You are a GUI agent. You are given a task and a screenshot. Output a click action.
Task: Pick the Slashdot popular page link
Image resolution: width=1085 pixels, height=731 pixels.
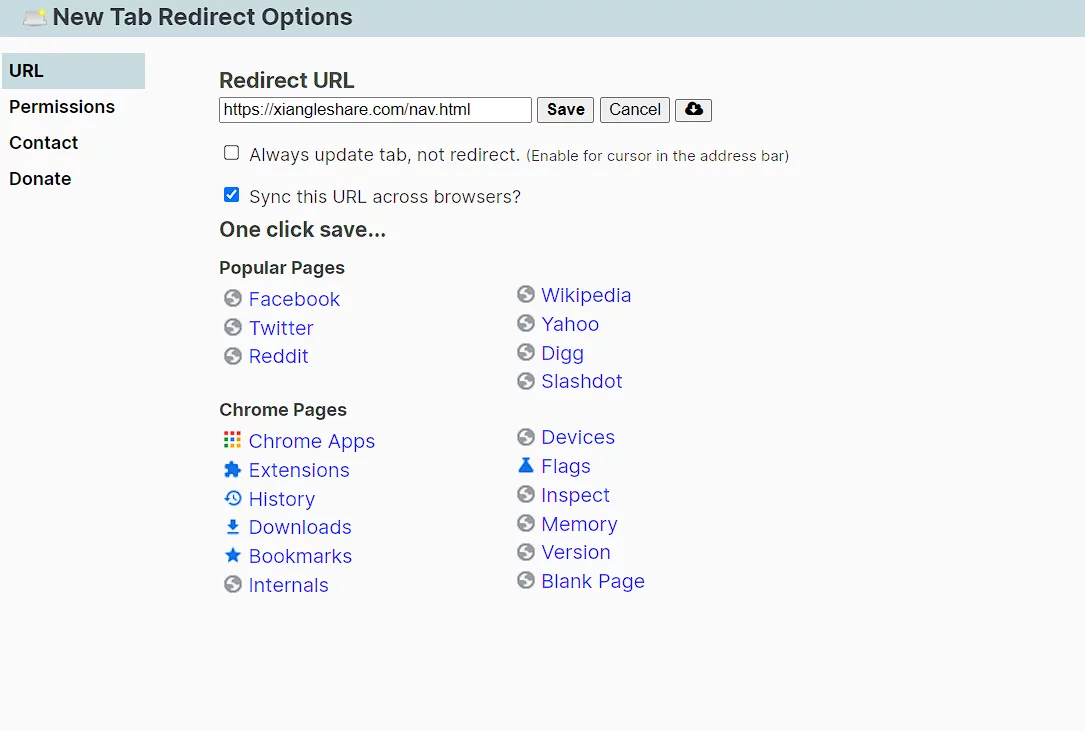(581, 381)
